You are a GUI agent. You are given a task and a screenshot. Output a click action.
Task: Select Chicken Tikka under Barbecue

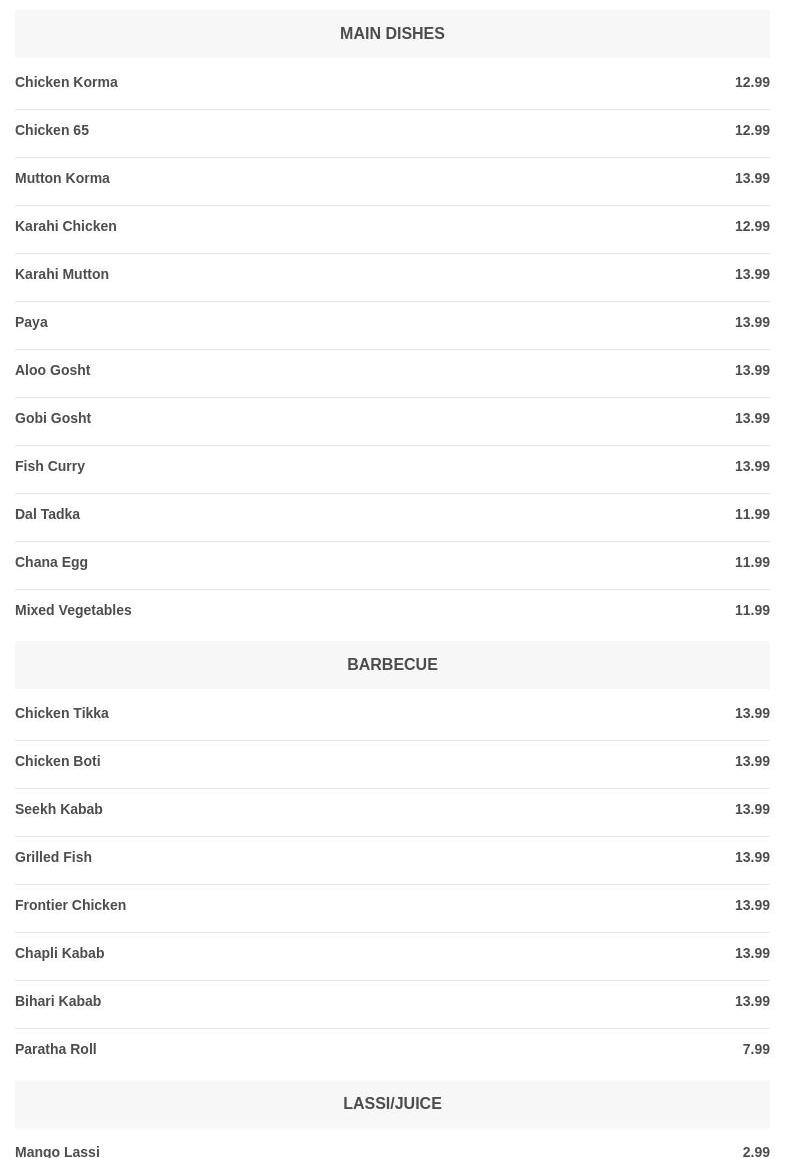(x=62, y=713)
